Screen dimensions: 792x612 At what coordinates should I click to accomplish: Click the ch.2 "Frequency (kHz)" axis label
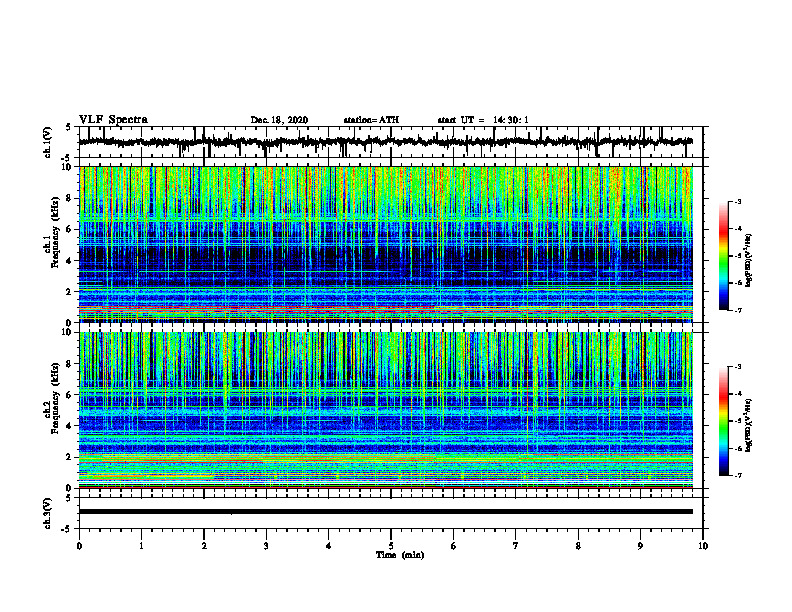coord(56,399)
